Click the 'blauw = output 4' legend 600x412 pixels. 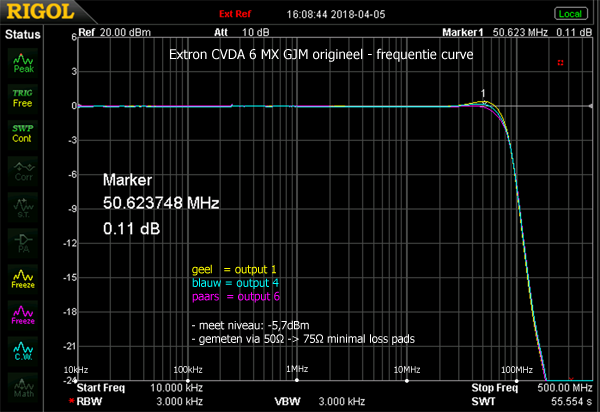pos(235,283)
